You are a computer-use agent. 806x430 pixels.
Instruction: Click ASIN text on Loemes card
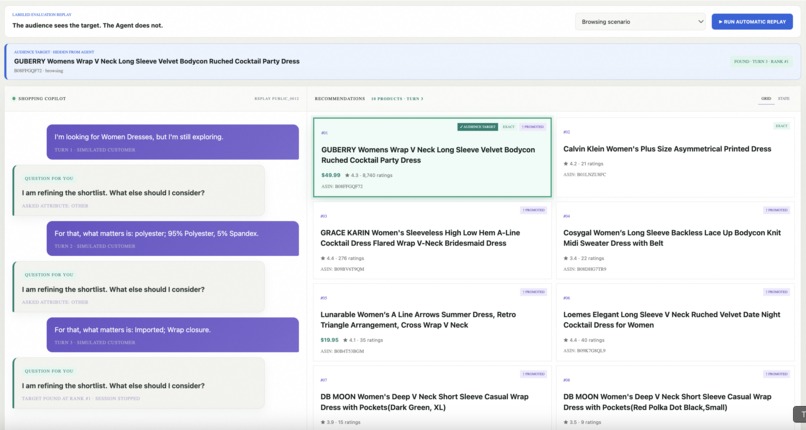point(584,351)
